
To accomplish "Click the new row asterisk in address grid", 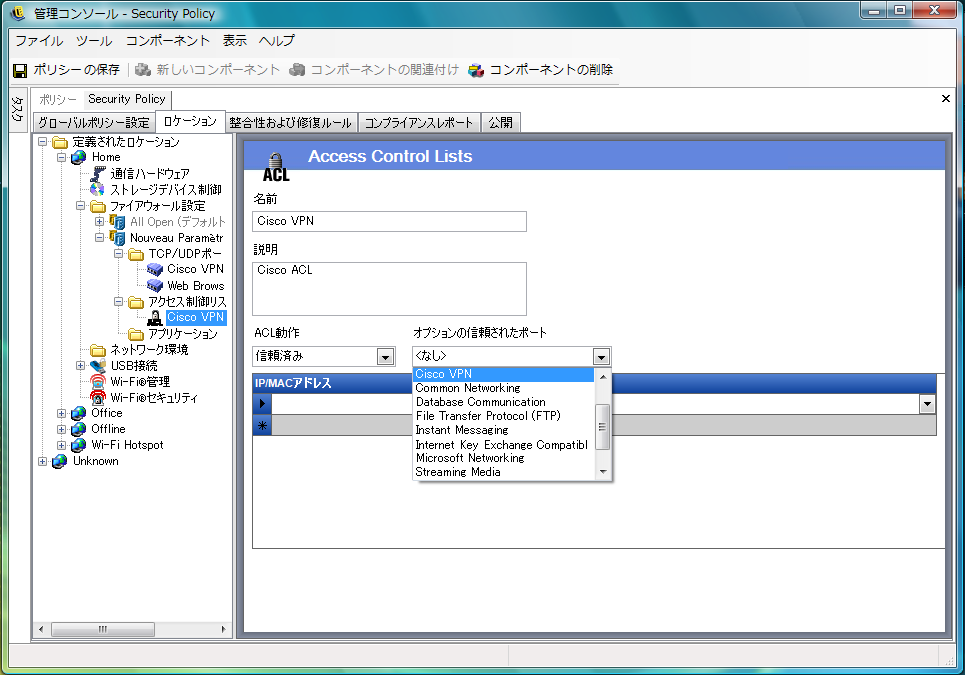I will [x=262, y=426].
